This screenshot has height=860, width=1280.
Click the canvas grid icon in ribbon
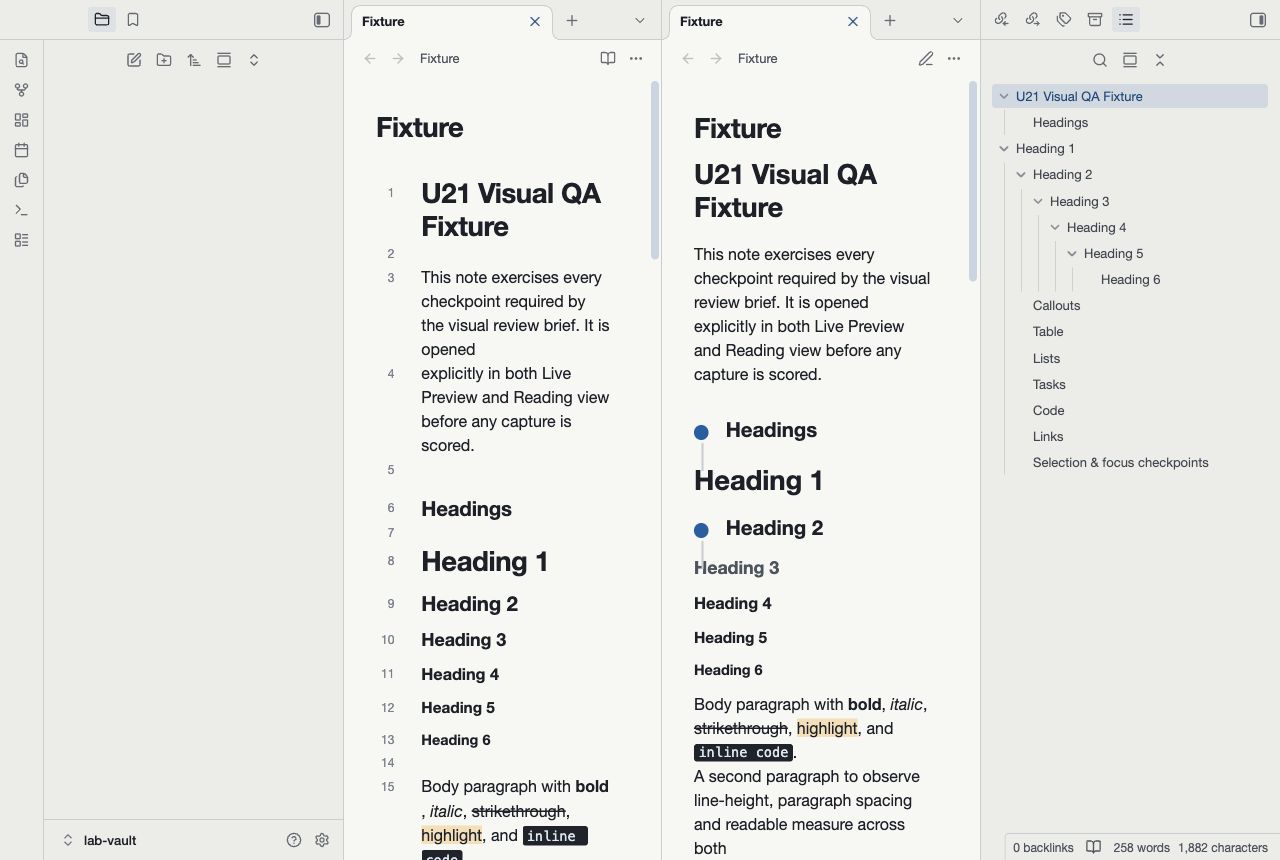point(22,120)
